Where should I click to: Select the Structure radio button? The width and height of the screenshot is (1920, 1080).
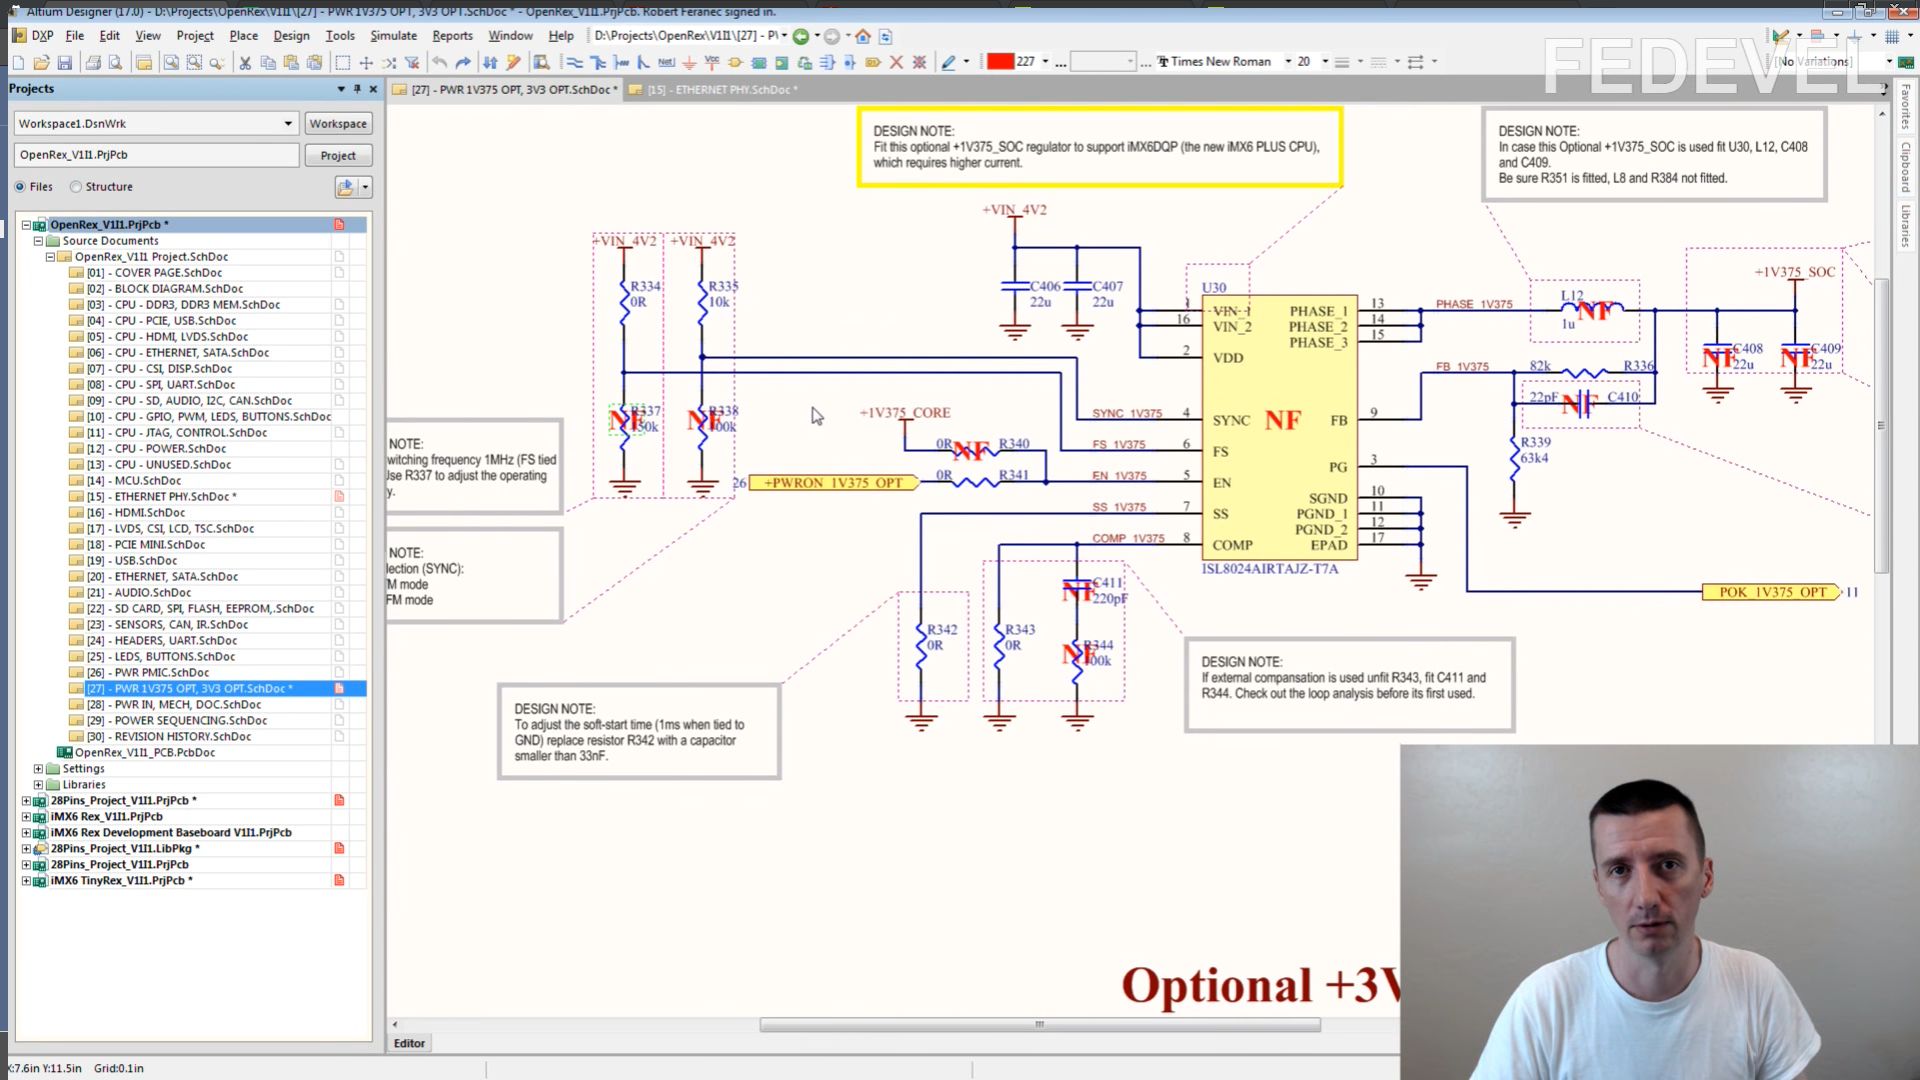[76, 187]
